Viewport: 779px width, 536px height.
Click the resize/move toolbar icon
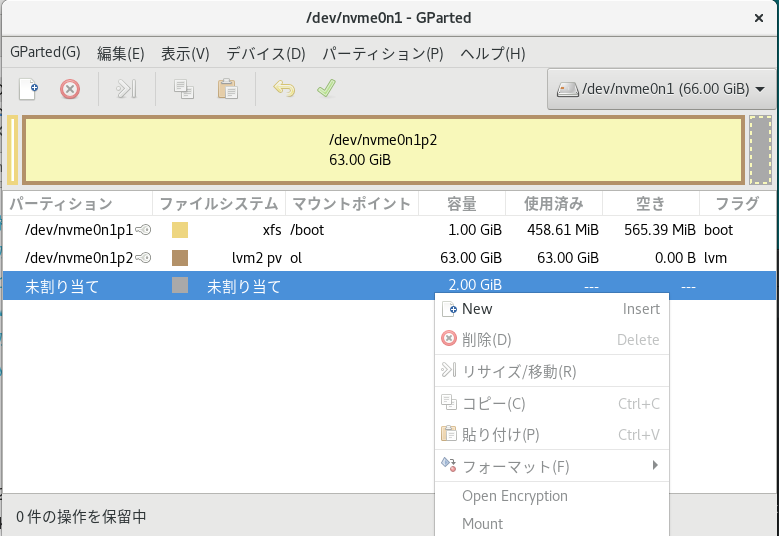pyautogui.click(x=126, y=89)
